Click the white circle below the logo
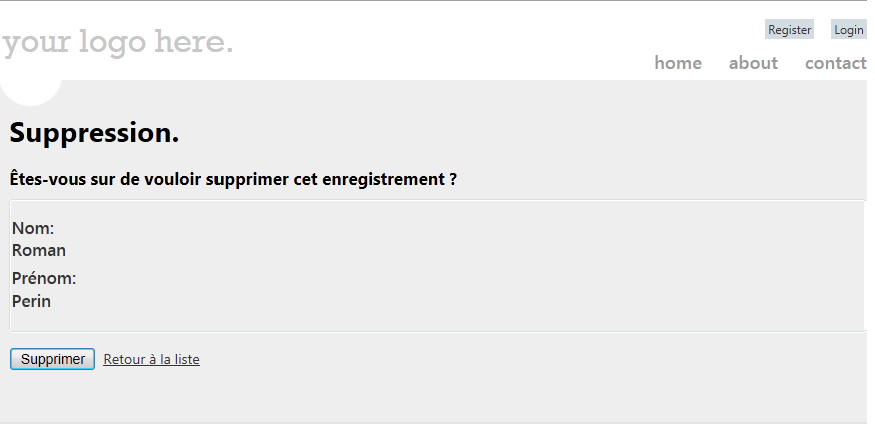Screen dimensions: 875x424 coord(31,90)
